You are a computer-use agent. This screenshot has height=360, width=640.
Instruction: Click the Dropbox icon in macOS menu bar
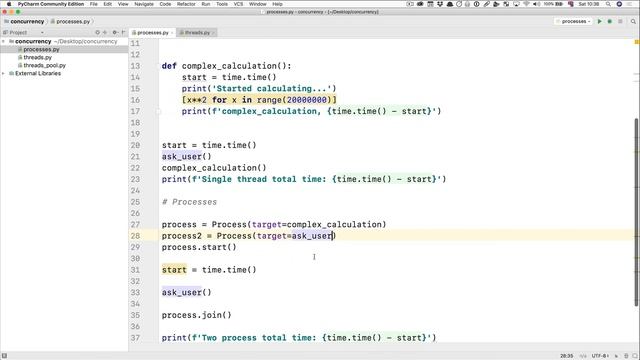(x=440, y=4)
